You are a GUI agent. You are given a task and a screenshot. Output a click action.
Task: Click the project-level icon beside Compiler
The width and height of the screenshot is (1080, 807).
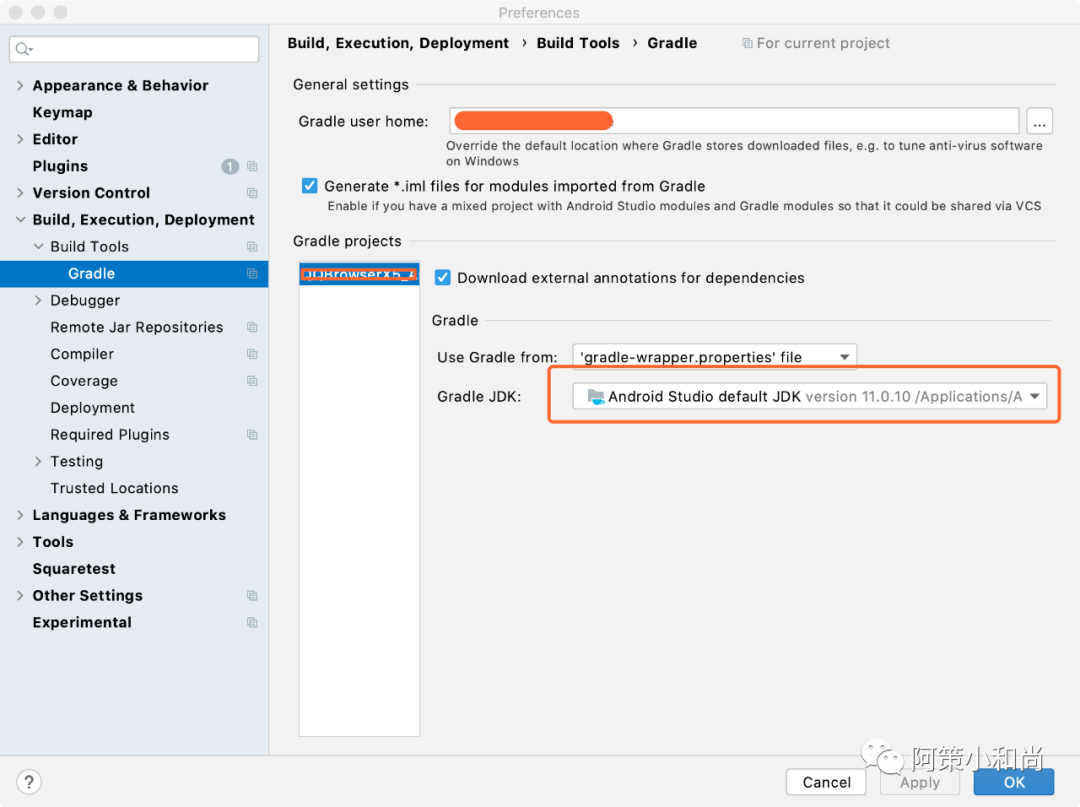click(252, 355)
